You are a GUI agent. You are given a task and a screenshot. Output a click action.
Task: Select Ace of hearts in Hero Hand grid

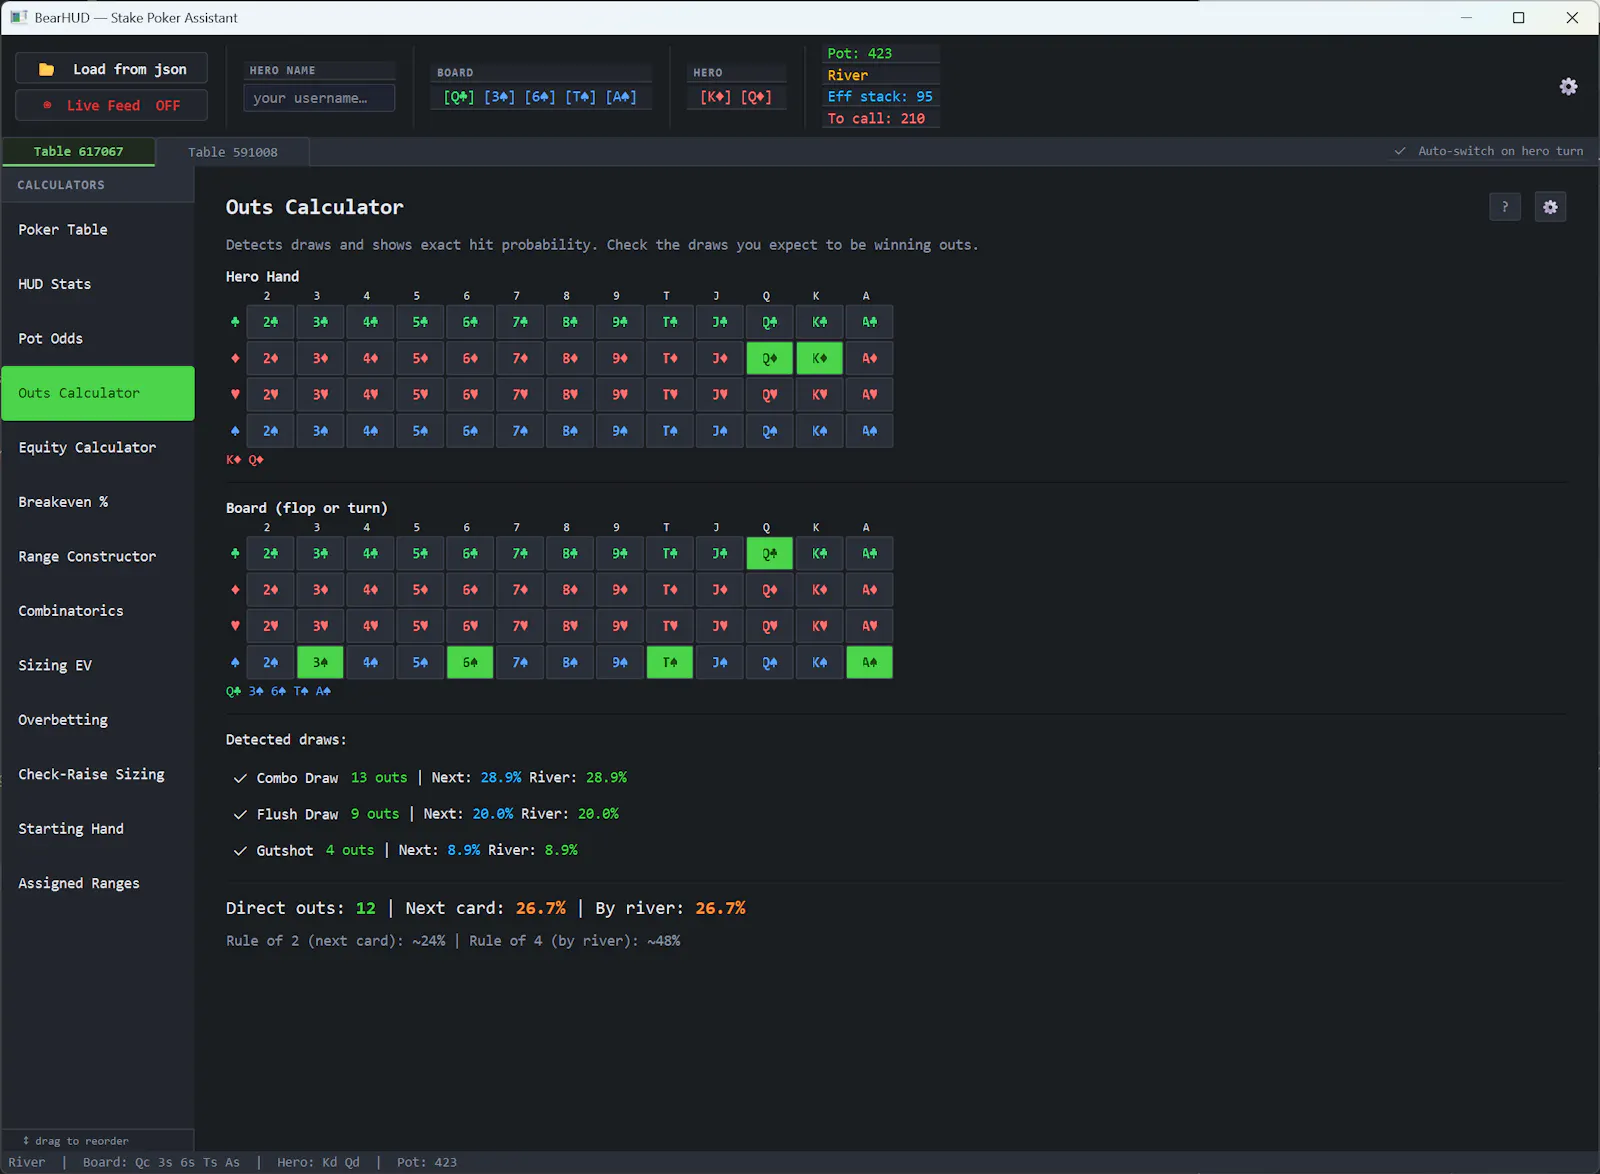[869, 395]
